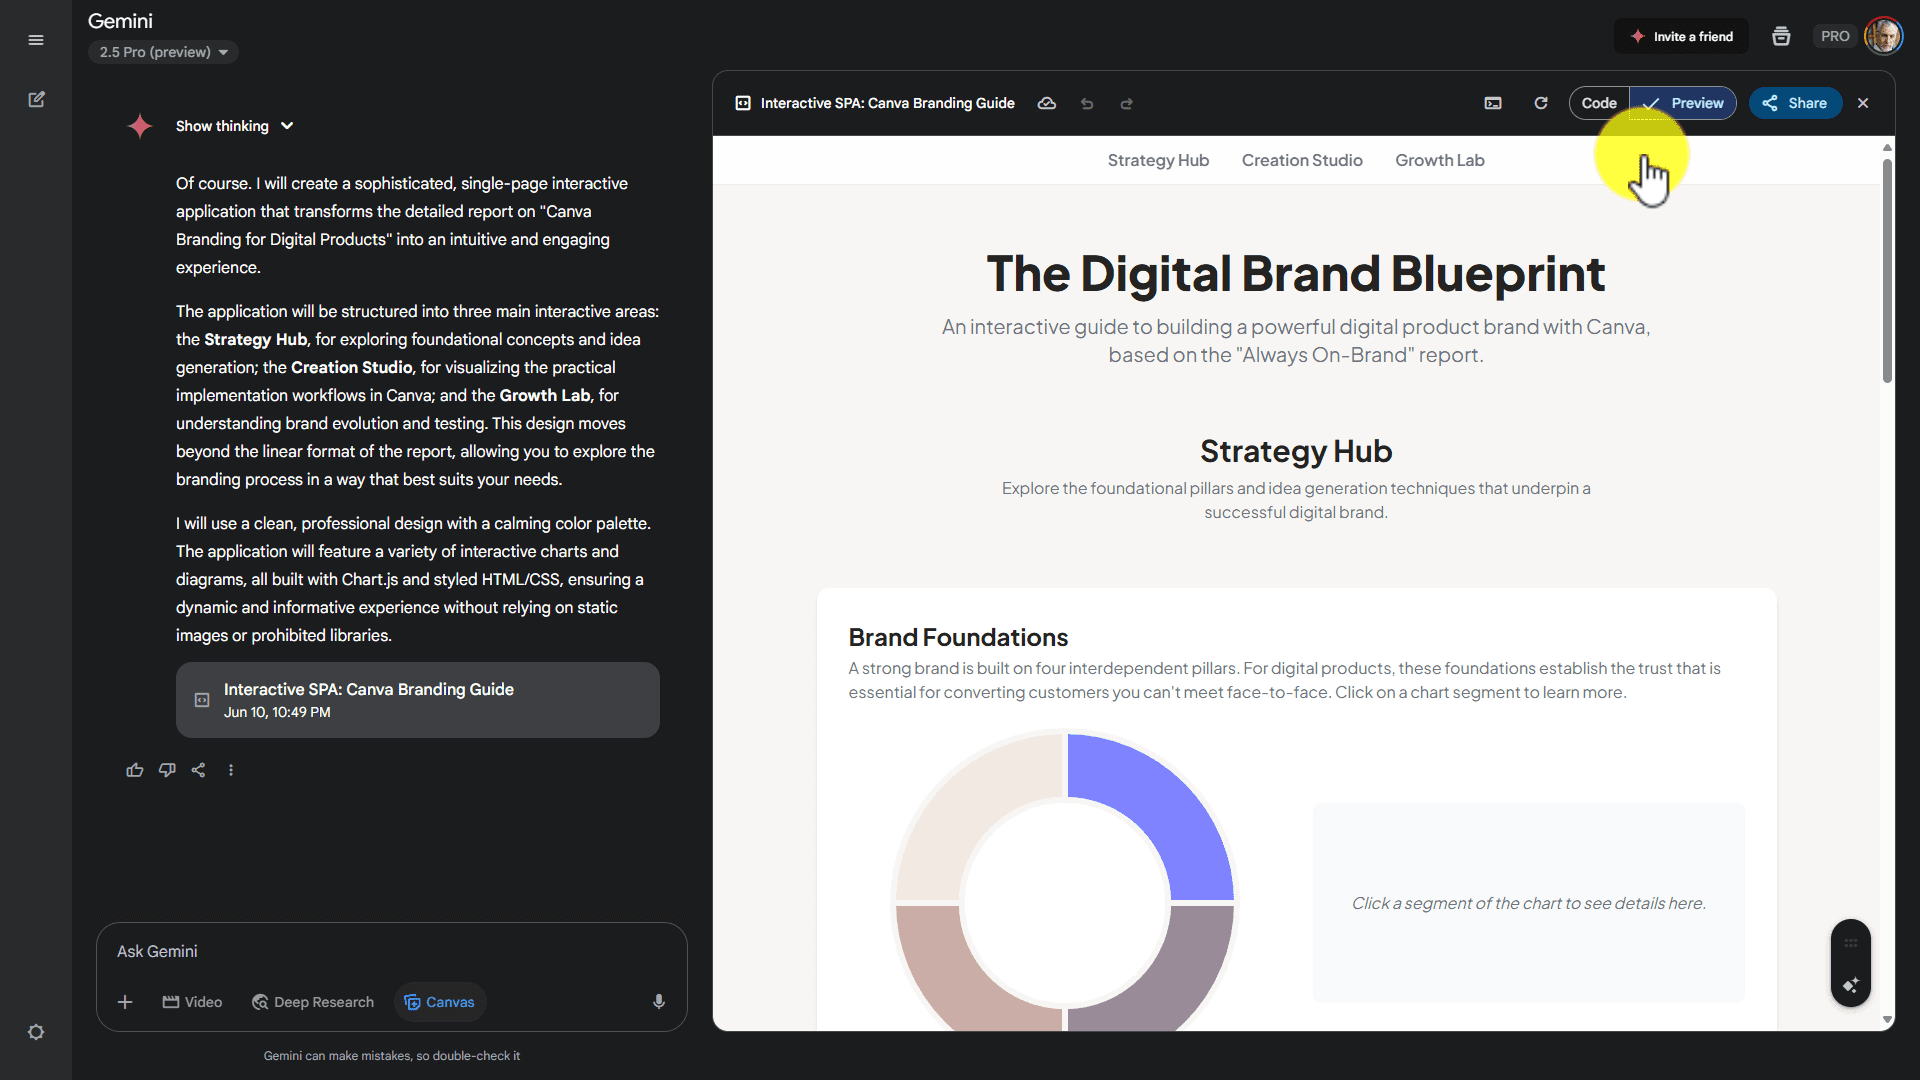Viewport: 1920px width, 1080px height.
Task: Go to the Creation Studio tab
Action: tap(1302, 160)
